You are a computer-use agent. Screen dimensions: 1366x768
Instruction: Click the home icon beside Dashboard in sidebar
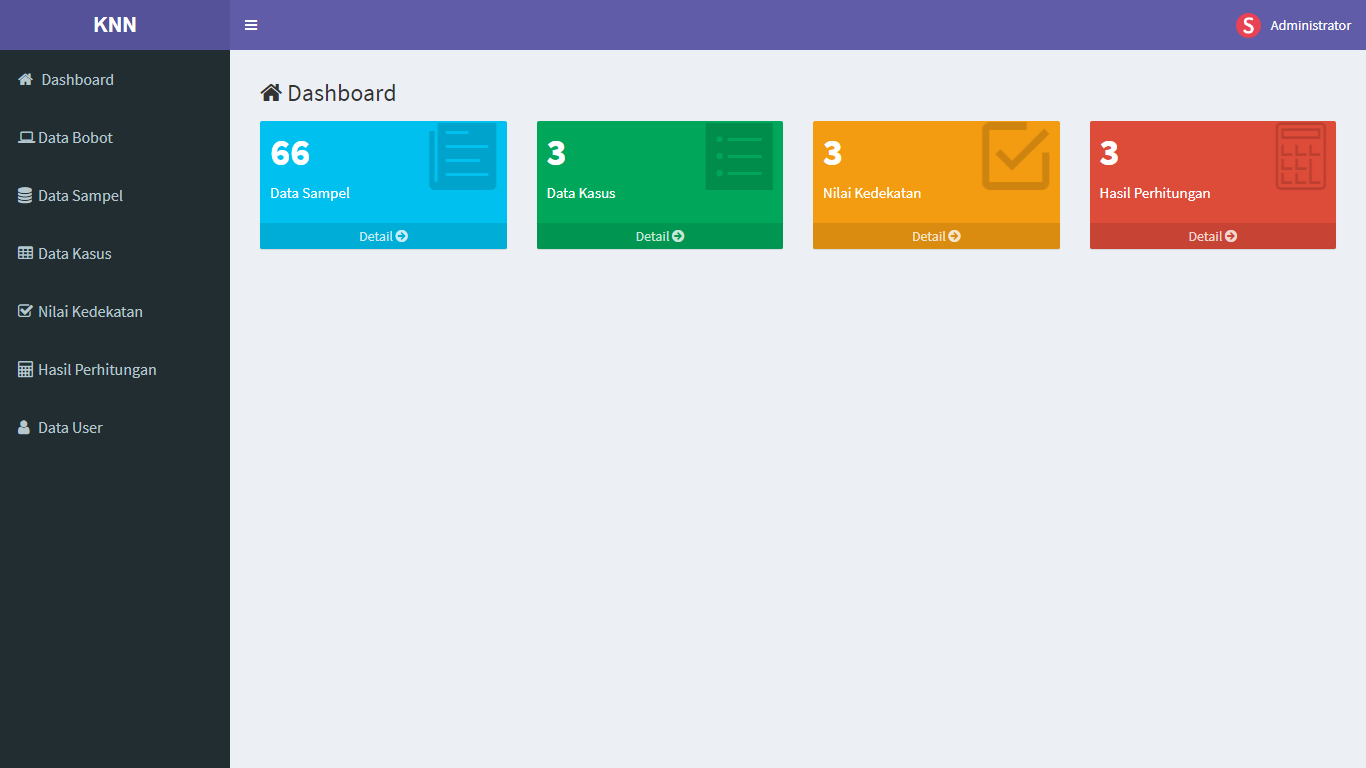(26, 79)
